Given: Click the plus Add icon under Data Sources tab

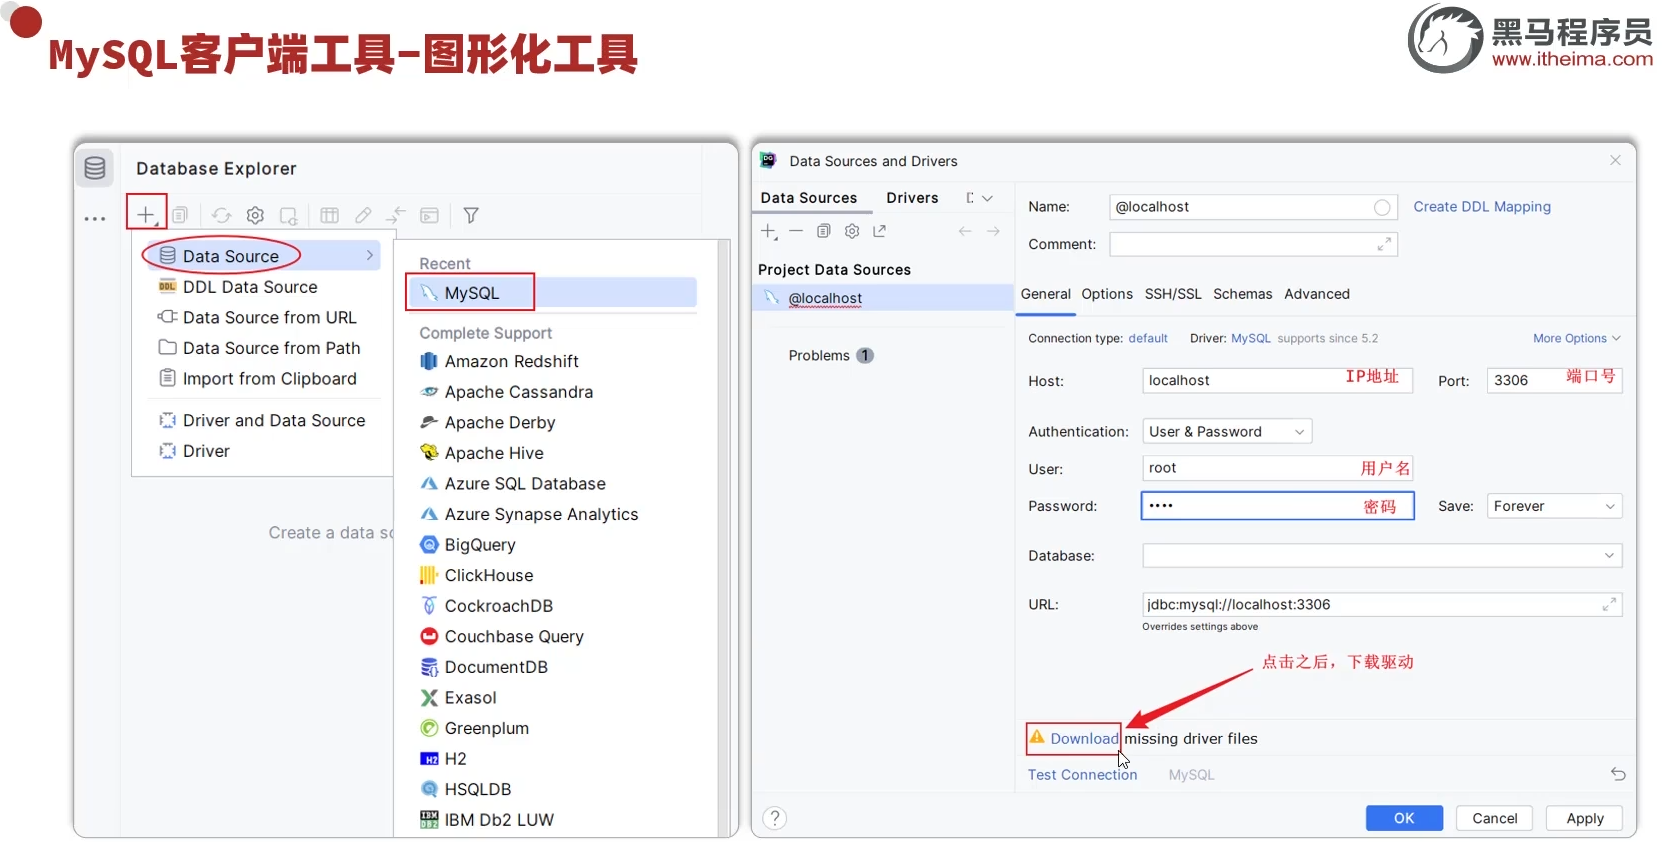Looking at the screenshot, I should (769, 231).
